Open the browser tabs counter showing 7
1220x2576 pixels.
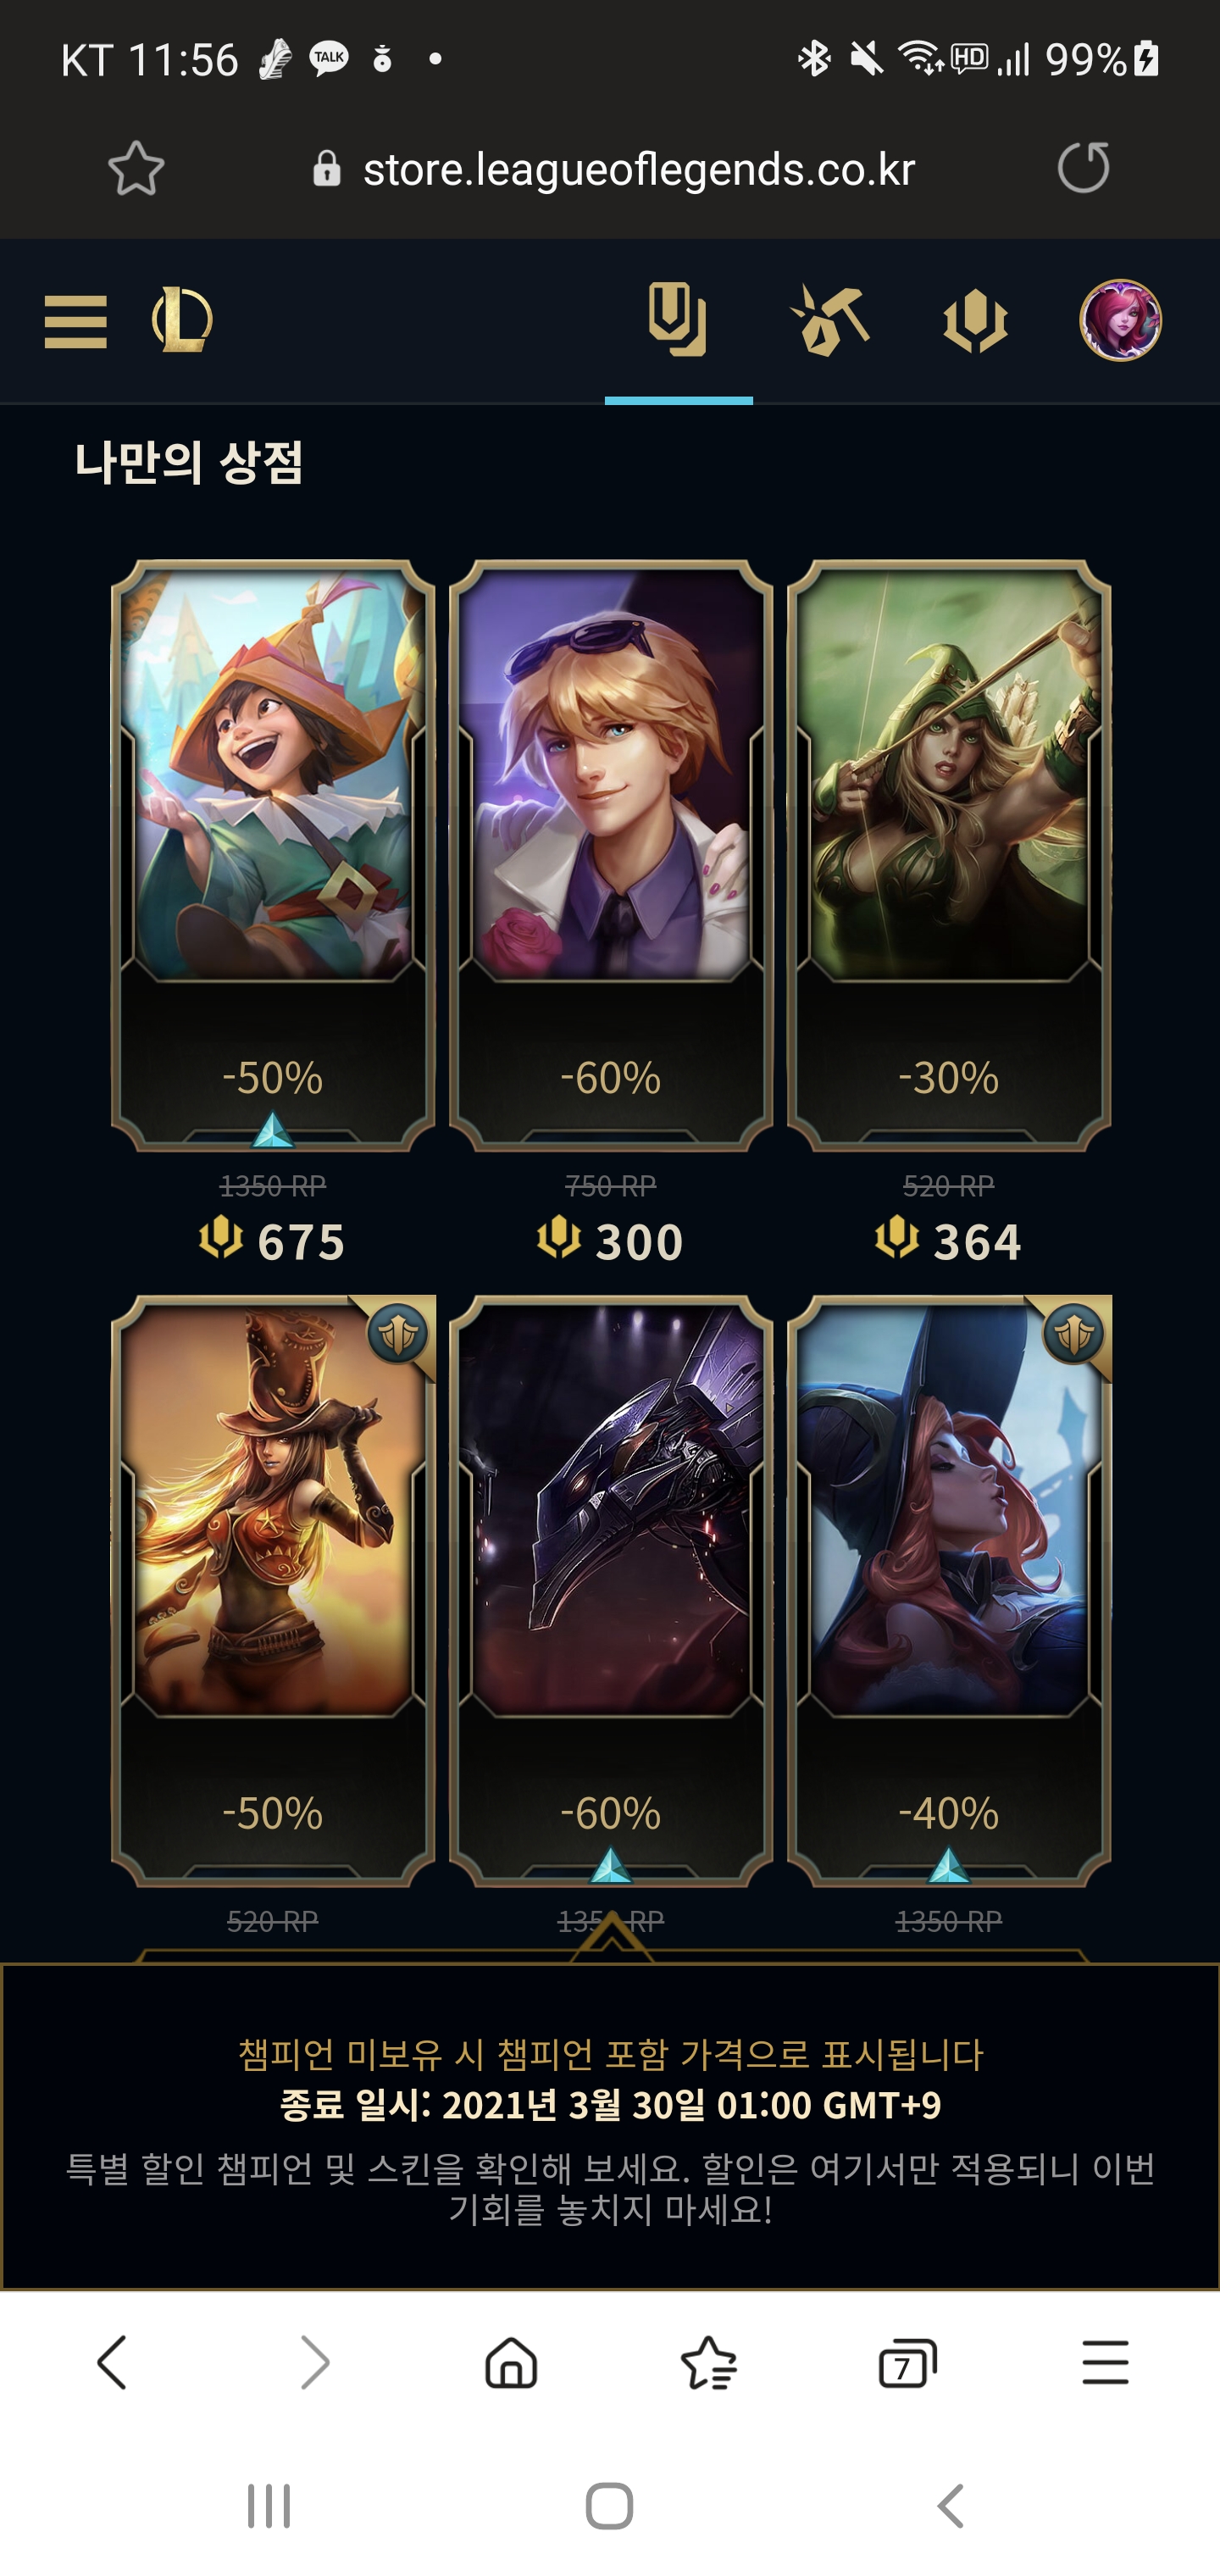(907, 2364)
